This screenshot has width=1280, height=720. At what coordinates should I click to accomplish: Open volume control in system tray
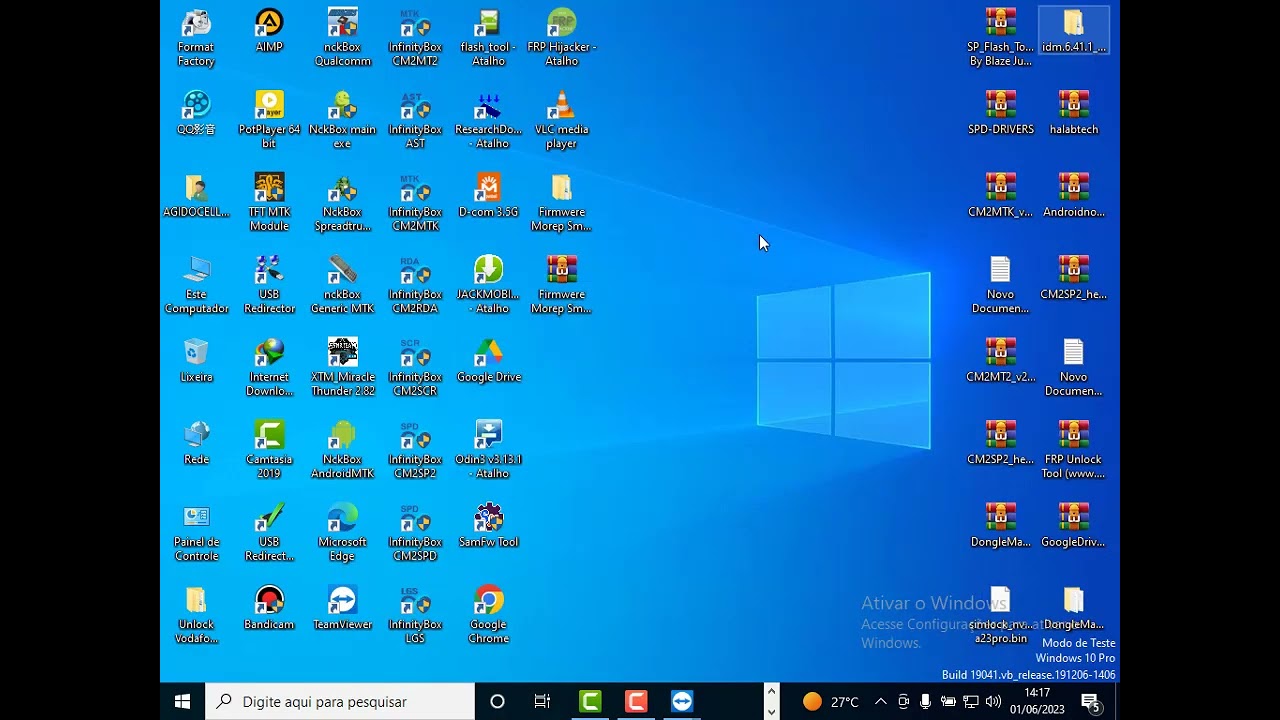[993, 702]
